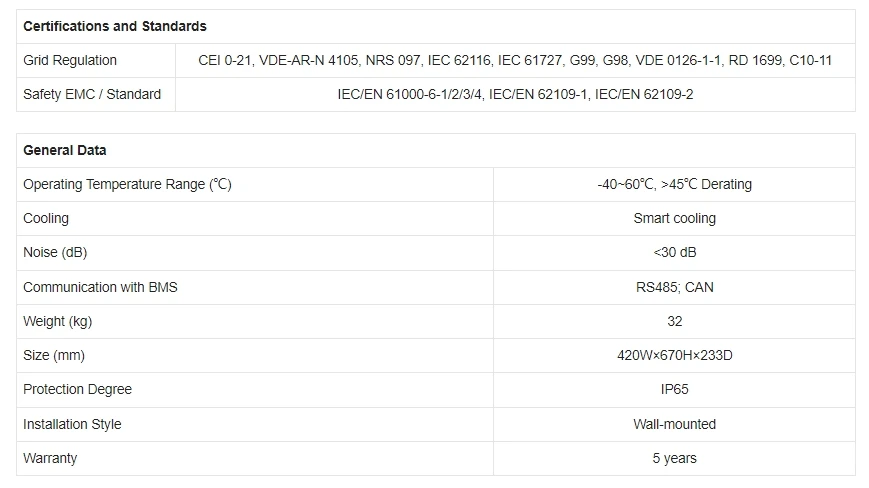This screenshot has width=869, height=488.
Task: Click the 5 years warranty value
Action: [674, 458]
